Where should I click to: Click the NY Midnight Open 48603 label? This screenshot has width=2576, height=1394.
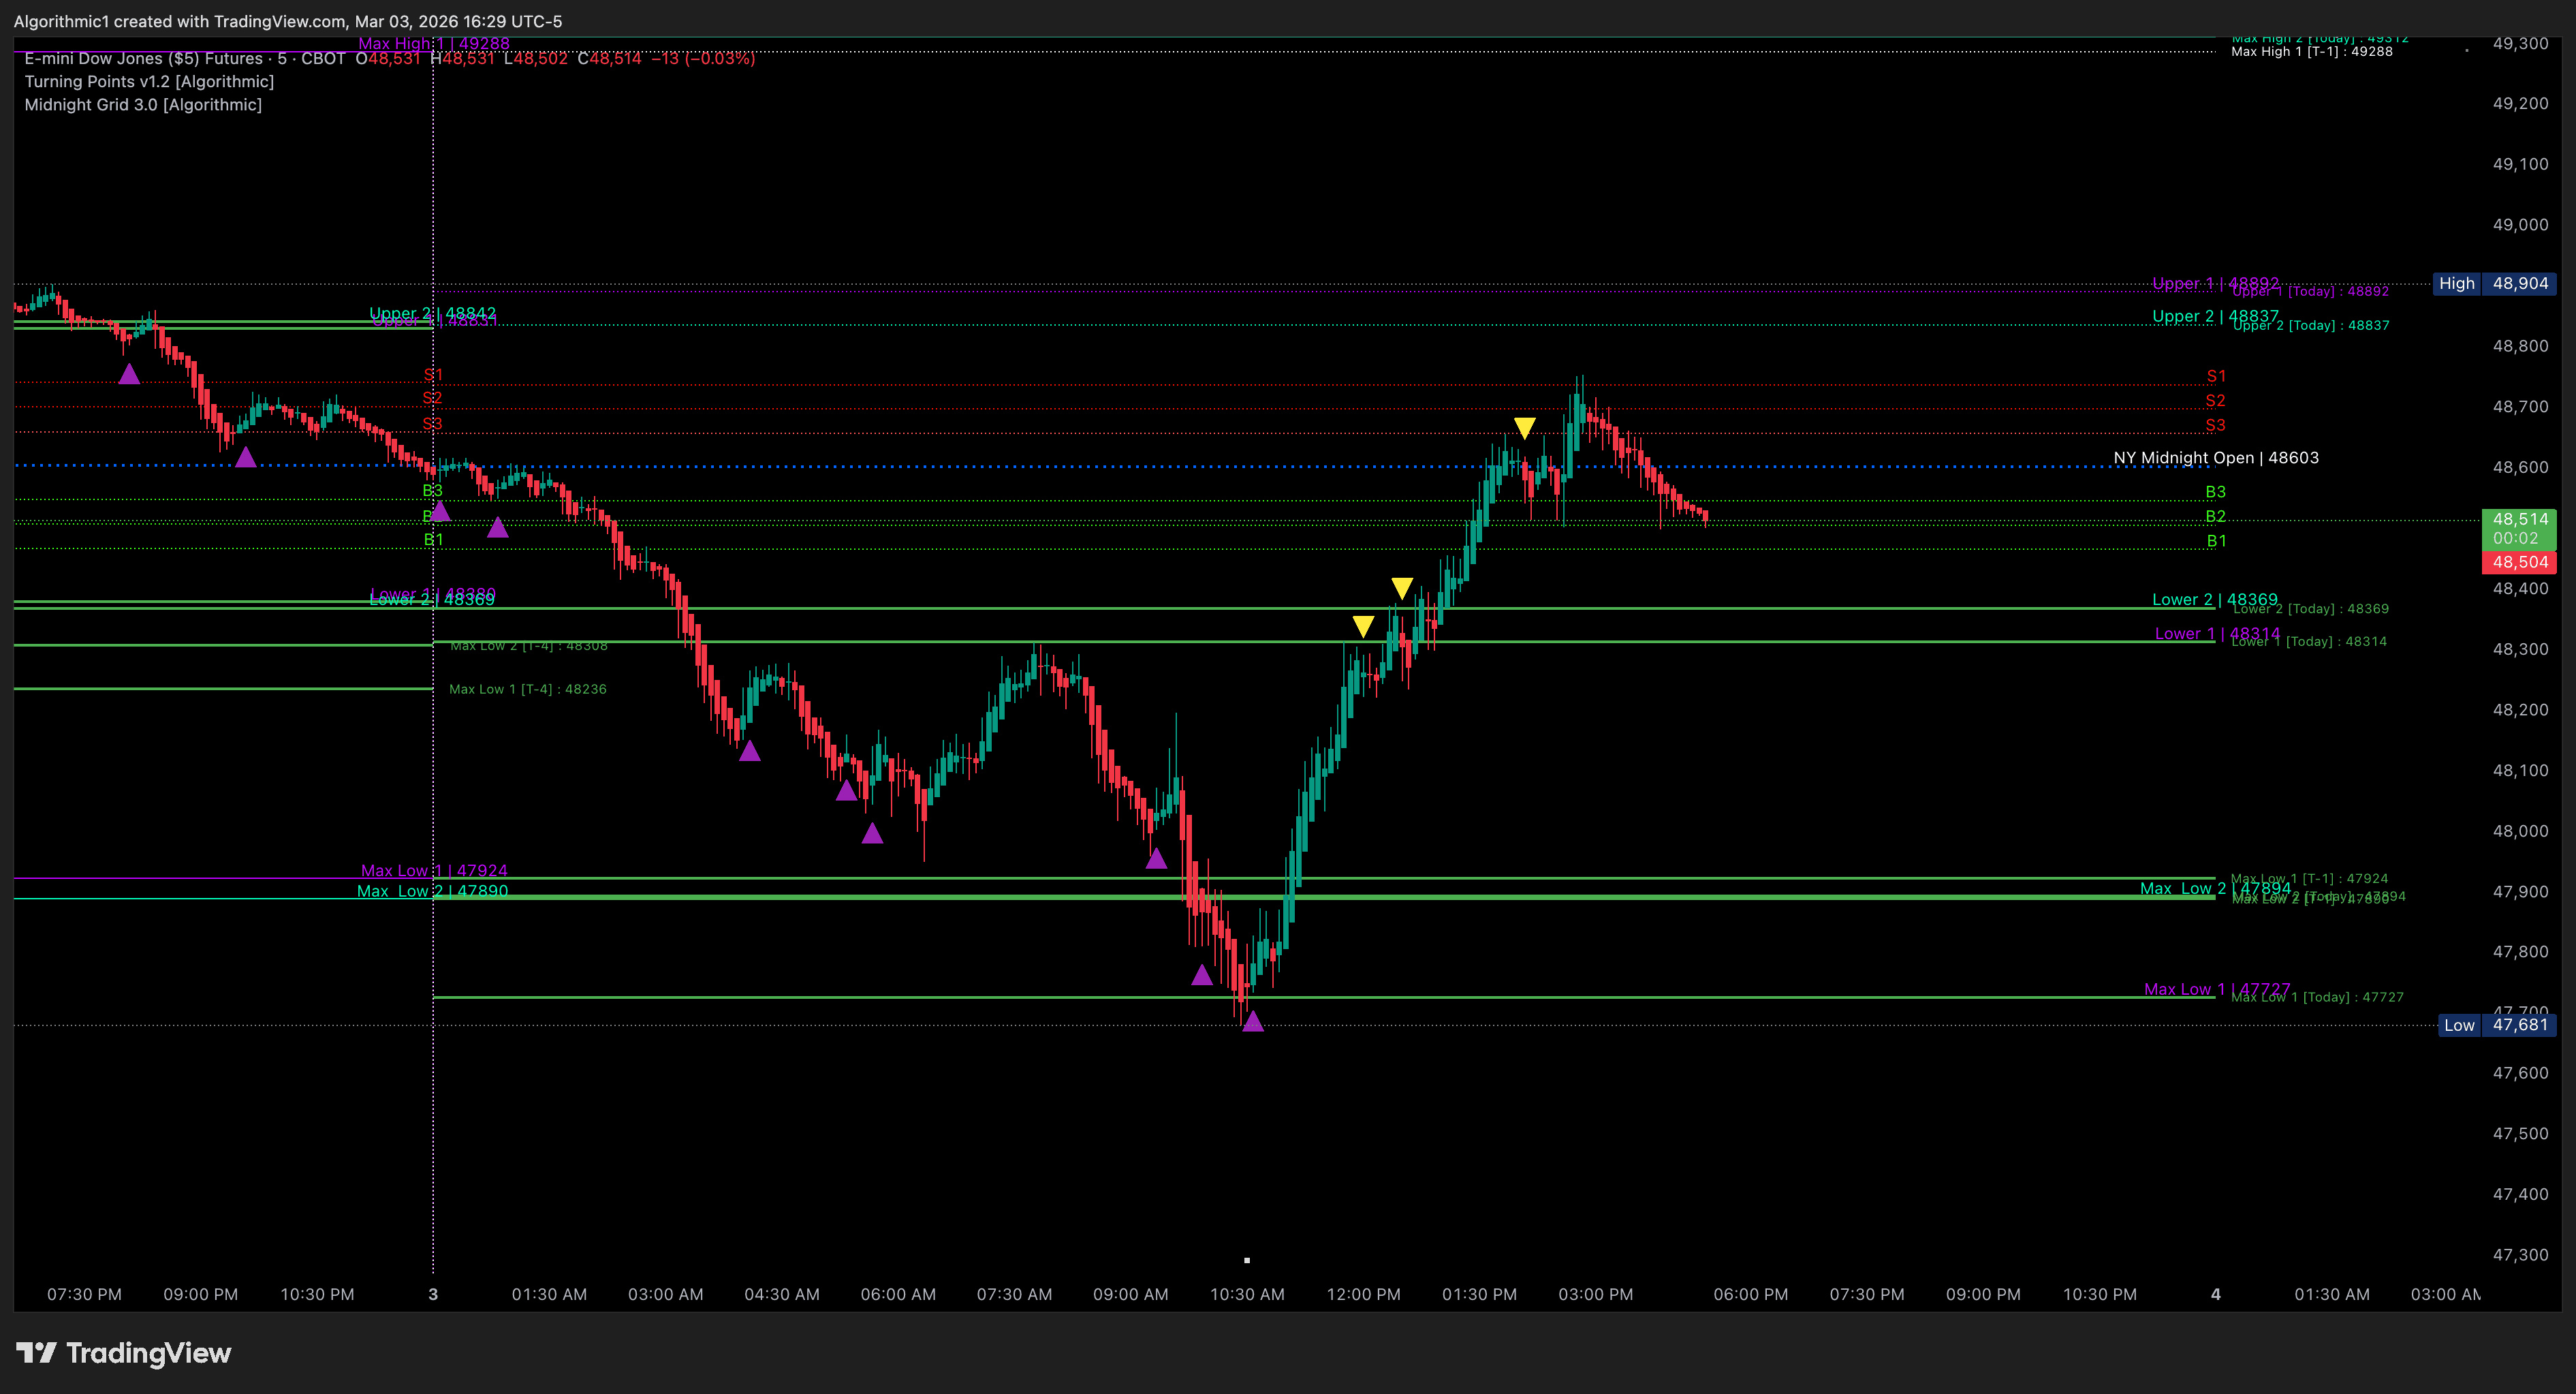(x=2215, y=458)
